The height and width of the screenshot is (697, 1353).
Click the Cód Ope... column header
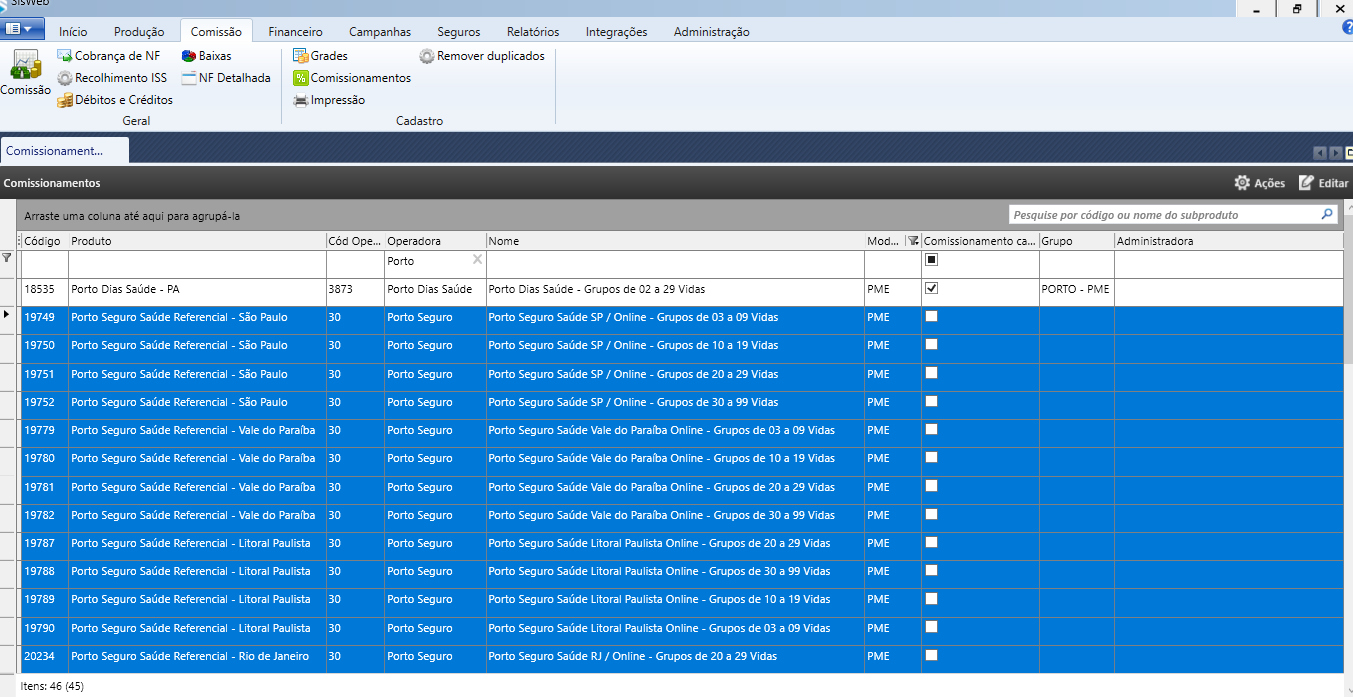355,241
